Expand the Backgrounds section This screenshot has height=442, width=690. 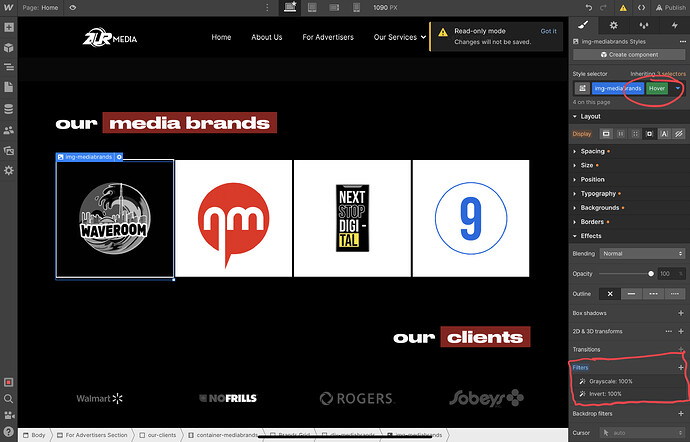(629, 208)
